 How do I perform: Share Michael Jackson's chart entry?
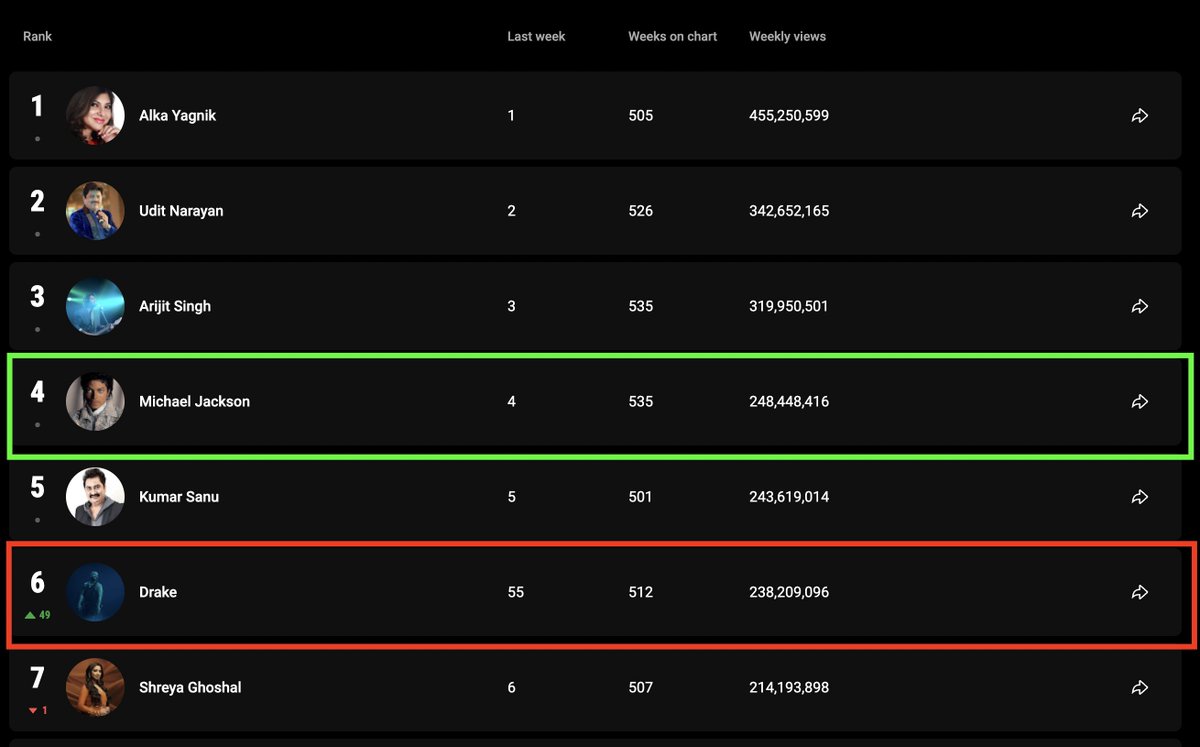[x=1139, y=402]
